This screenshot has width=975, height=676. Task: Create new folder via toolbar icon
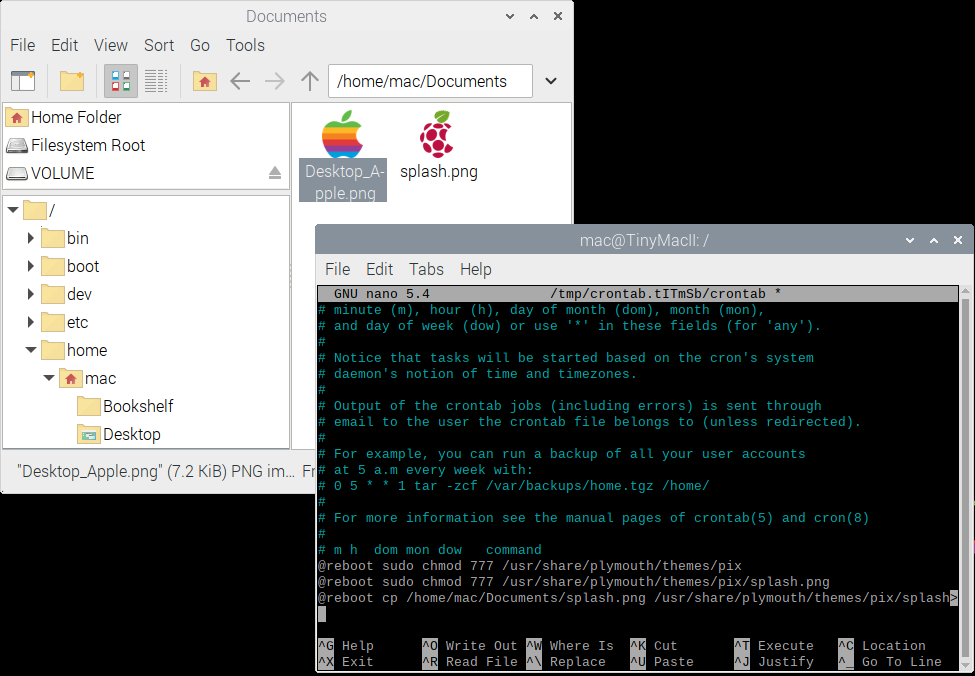click(72, 81)
